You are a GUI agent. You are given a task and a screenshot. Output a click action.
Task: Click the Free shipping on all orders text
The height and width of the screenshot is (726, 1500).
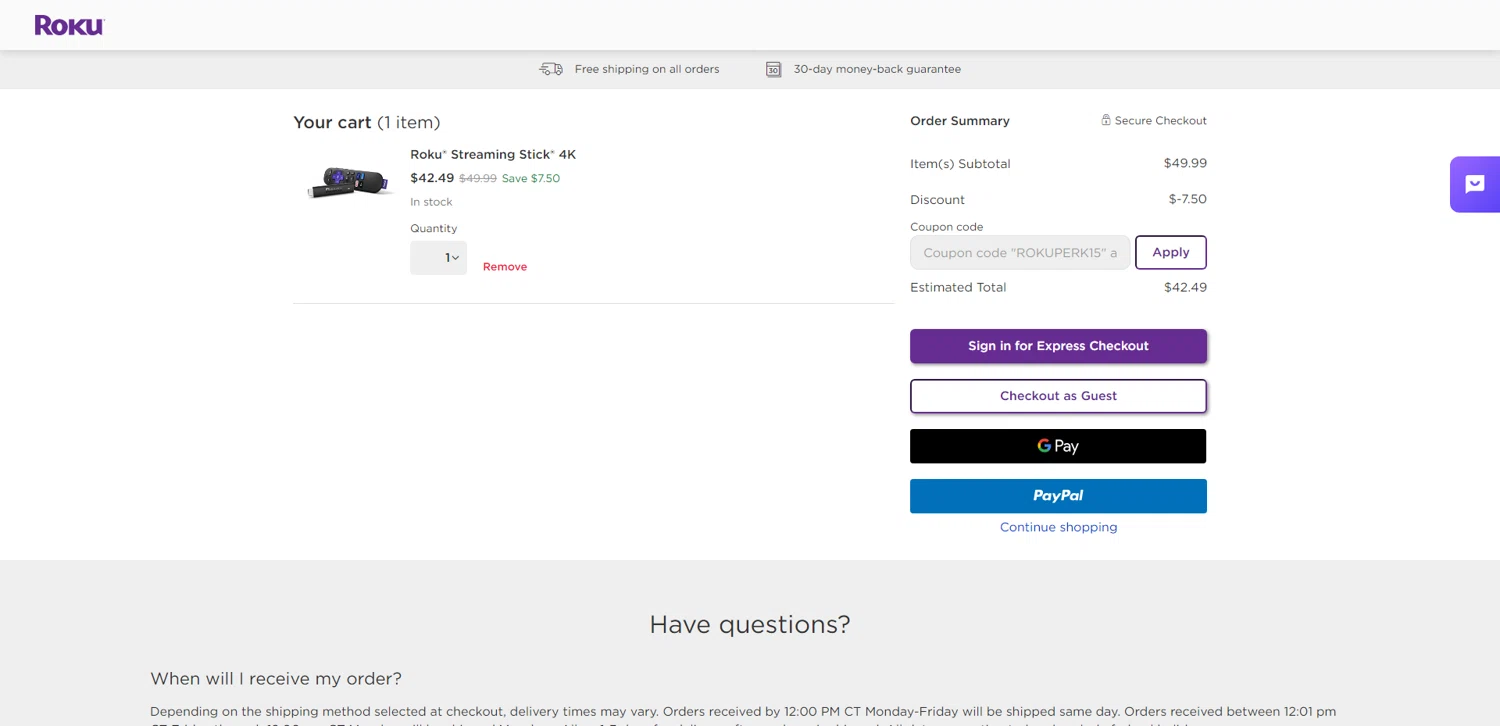click(647, 69)
